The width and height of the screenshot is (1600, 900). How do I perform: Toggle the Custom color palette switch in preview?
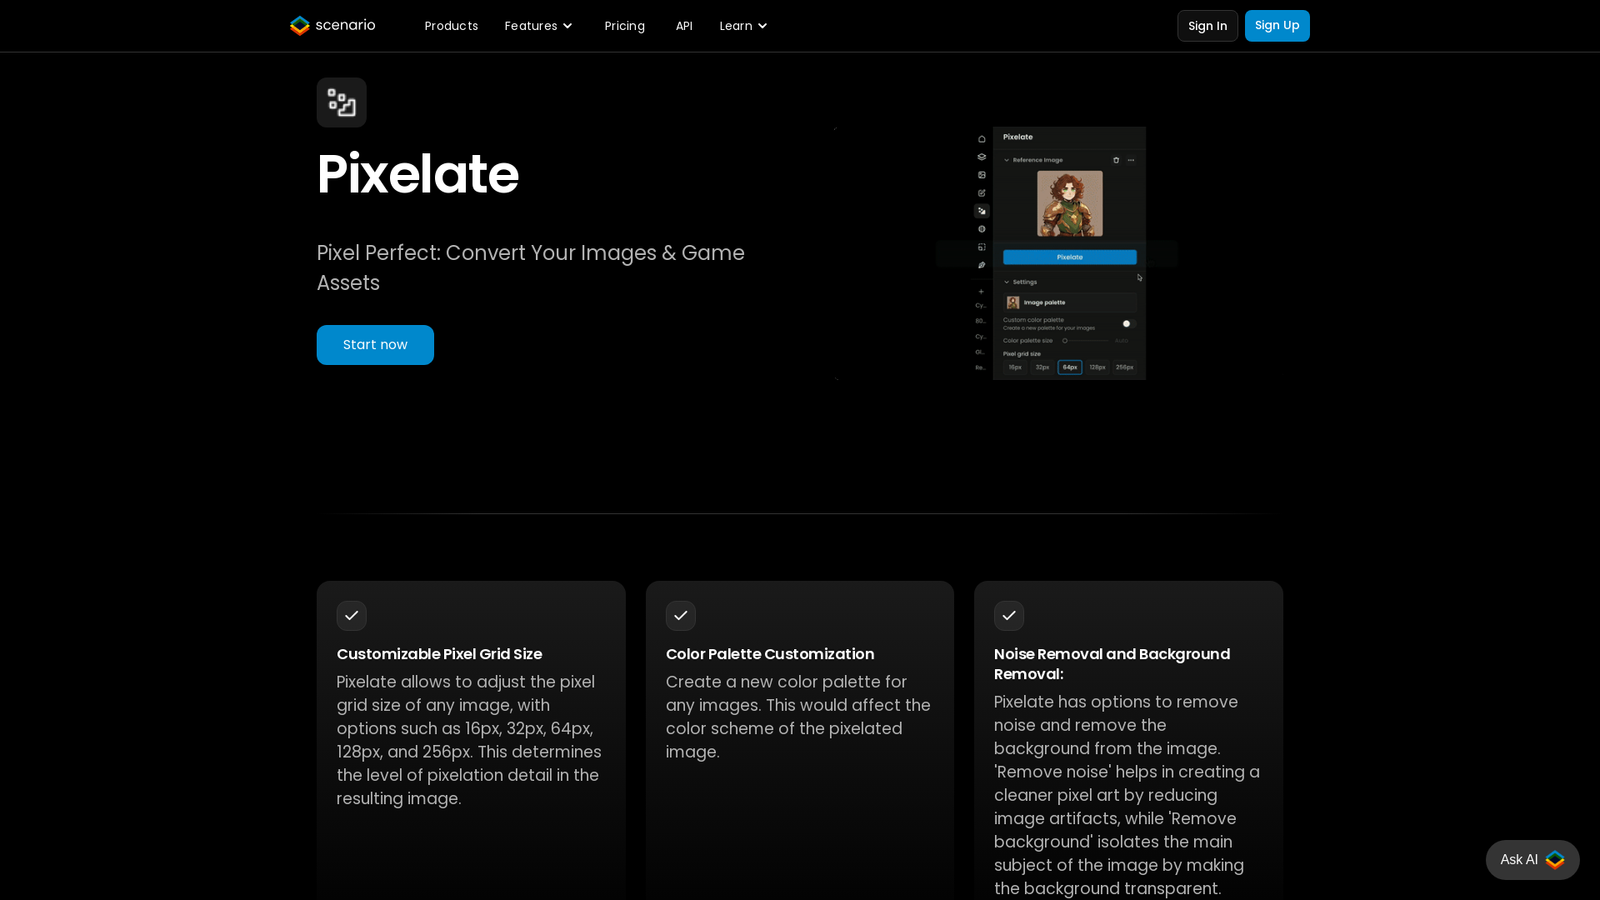pos(1129,324)
